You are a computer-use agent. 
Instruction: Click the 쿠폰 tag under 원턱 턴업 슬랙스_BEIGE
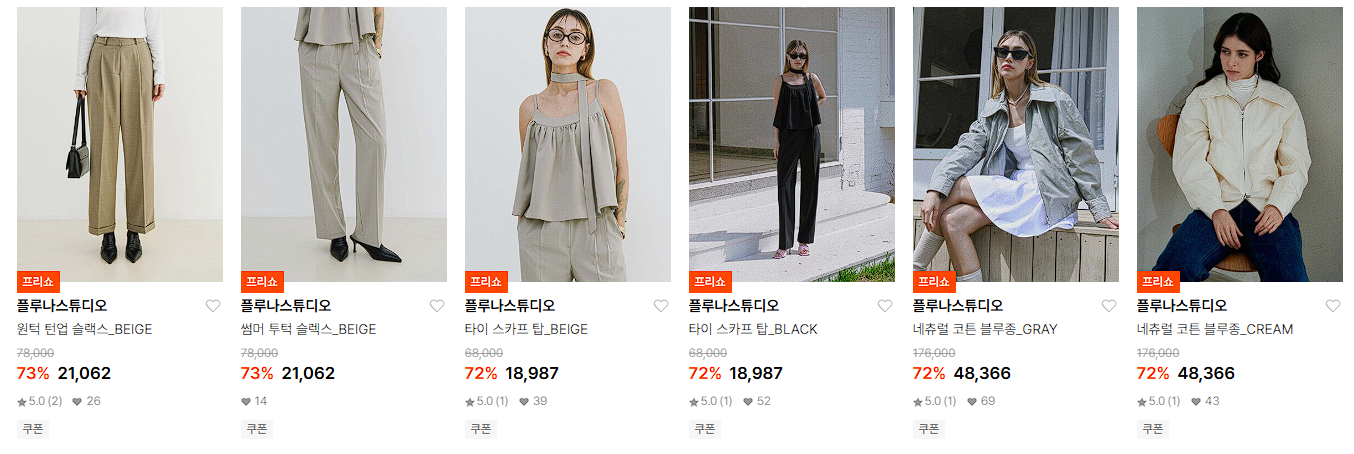coord(33,429)
